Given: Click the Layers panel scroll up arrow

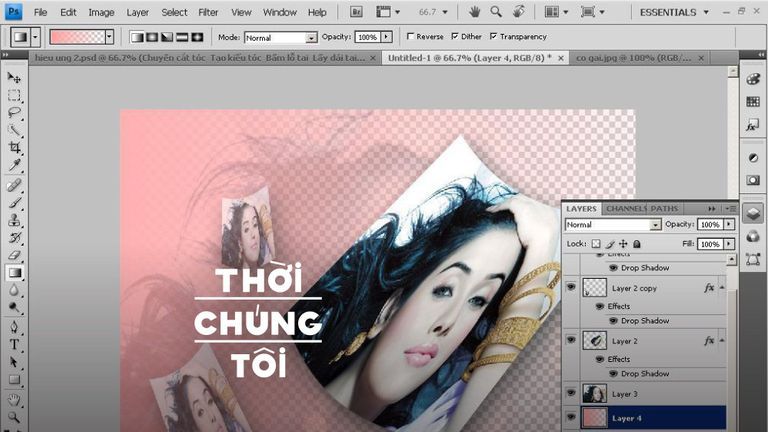Looking at the screenshot, I should click(731, 260).
